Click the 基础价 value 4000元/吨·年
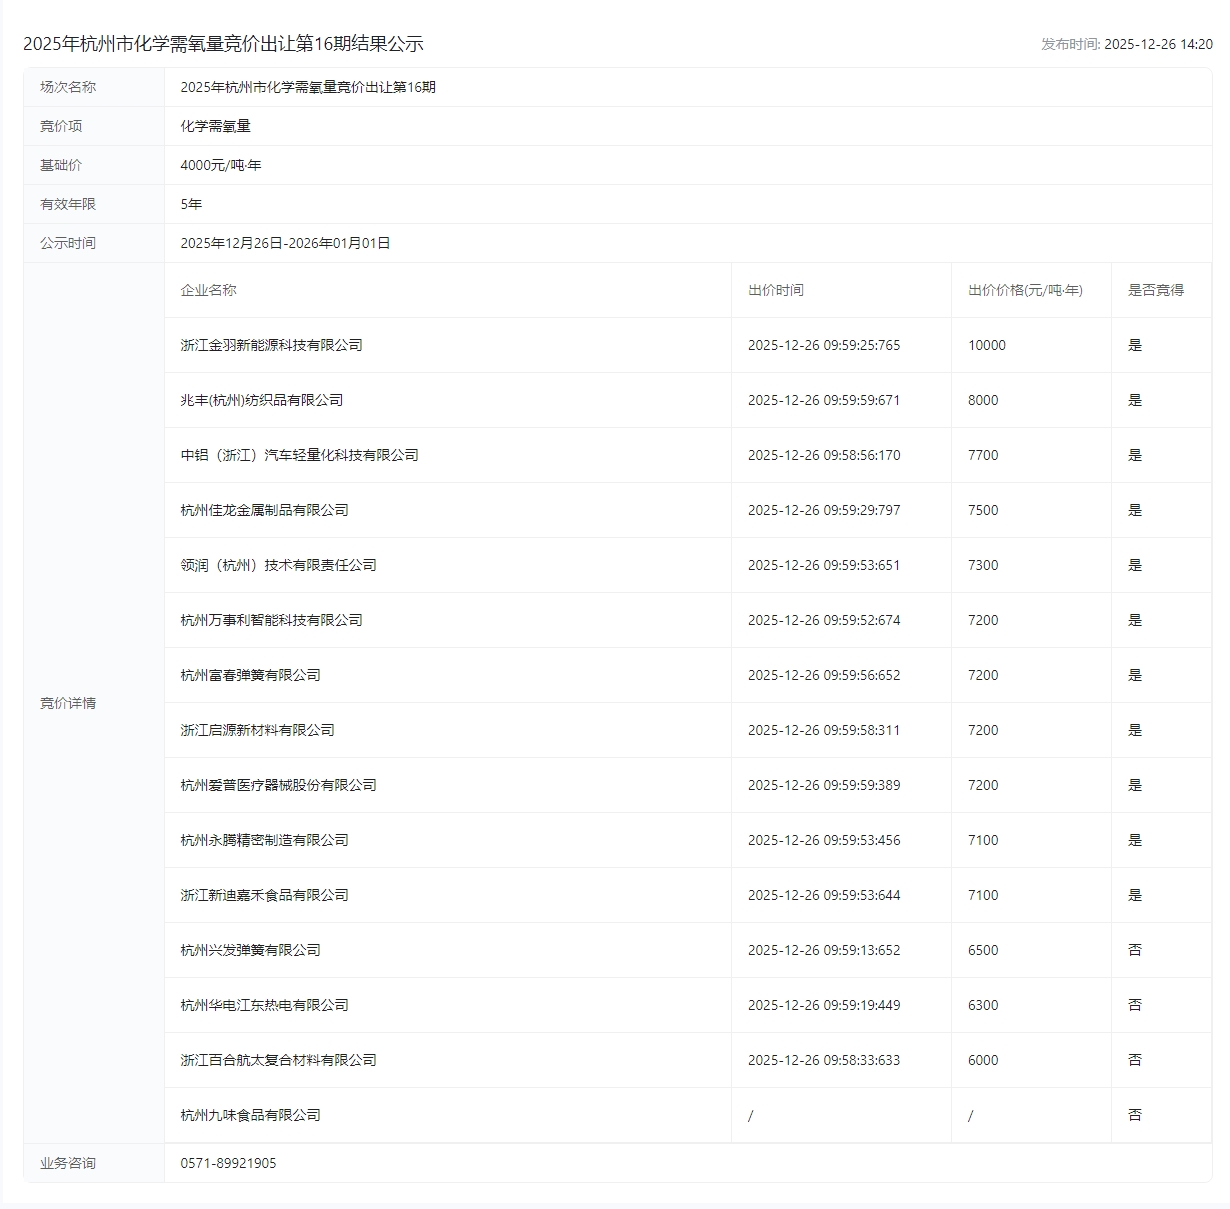The height and width of the screenshot is (1209, 1230). (x=220, y=165)
